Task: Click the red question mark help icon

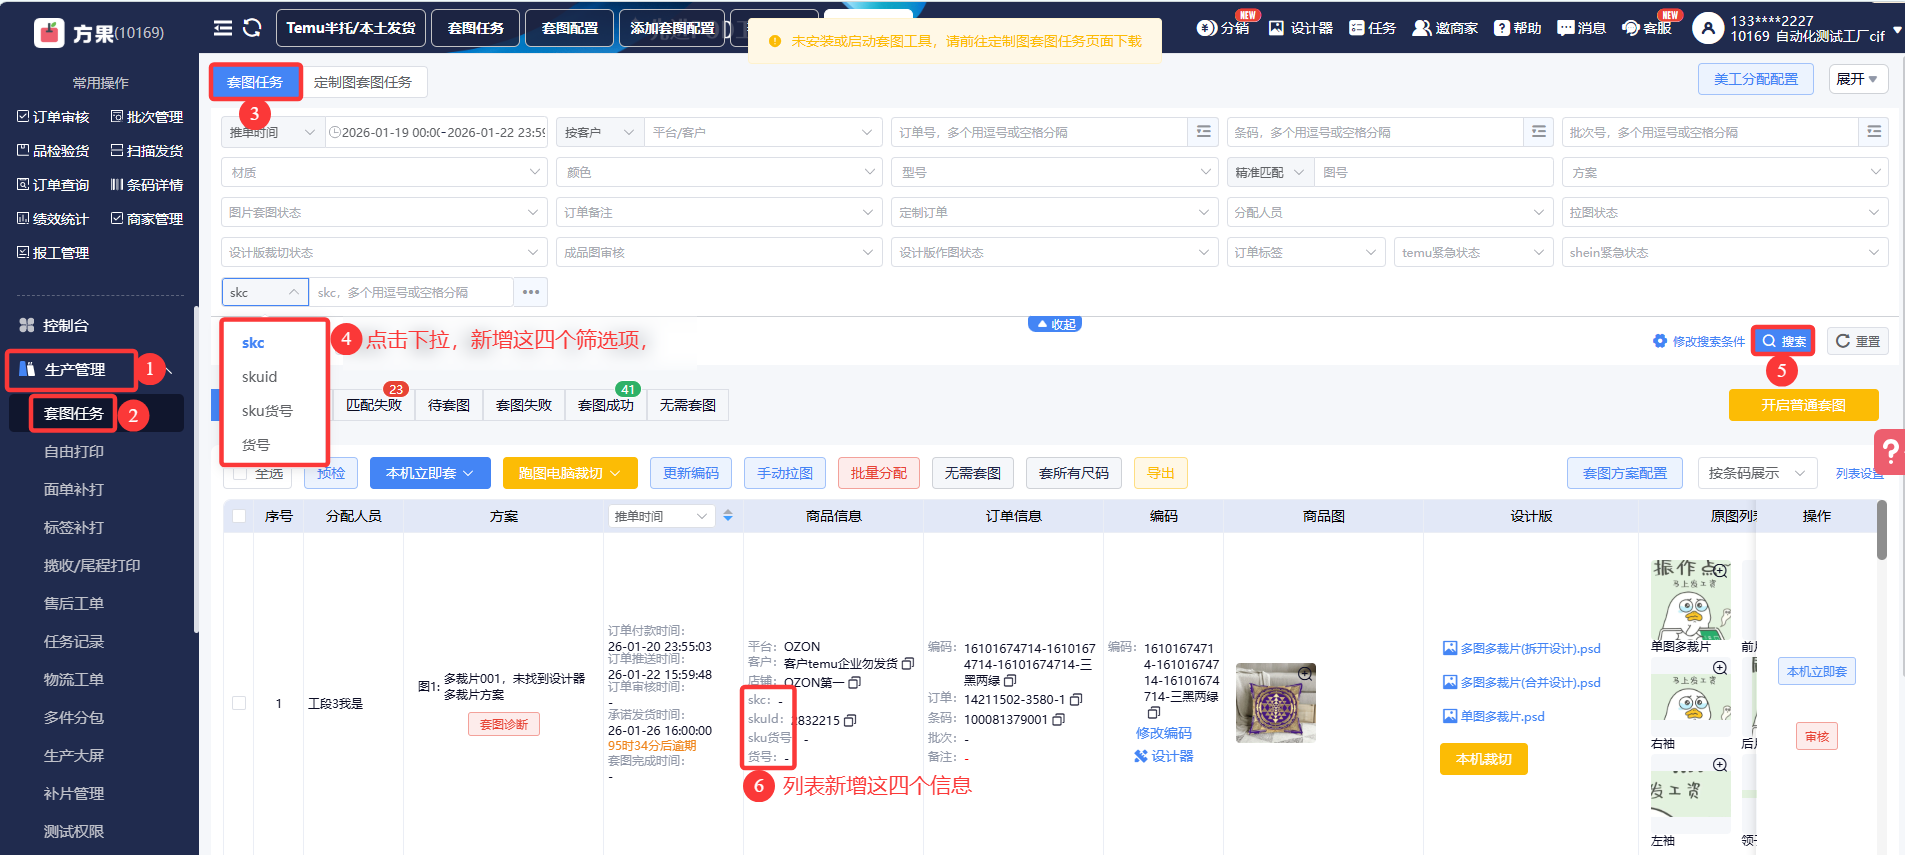Action: pyautogui.click(x=1890, y=451)
